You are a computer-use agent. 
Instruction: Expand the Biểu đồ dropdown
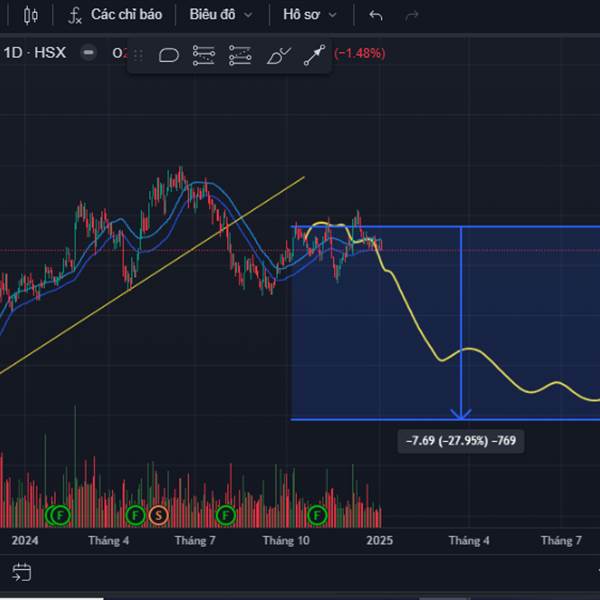(221, 15)
